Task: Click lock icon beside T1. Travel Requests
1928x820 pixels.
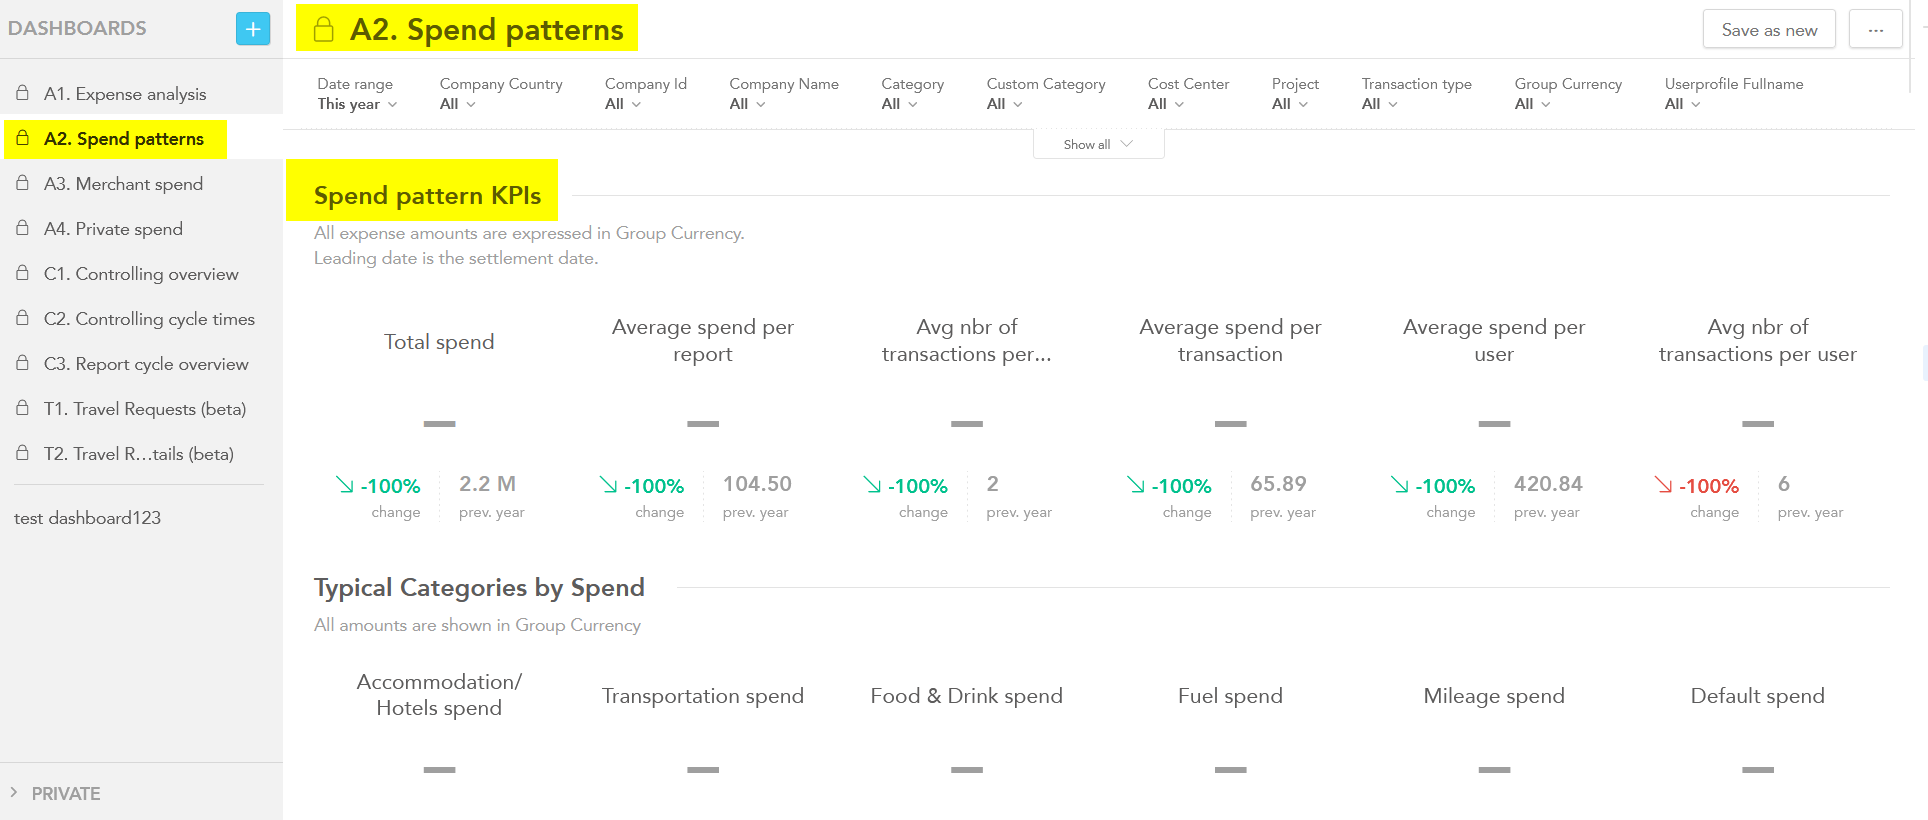Action: pos(22,408)
